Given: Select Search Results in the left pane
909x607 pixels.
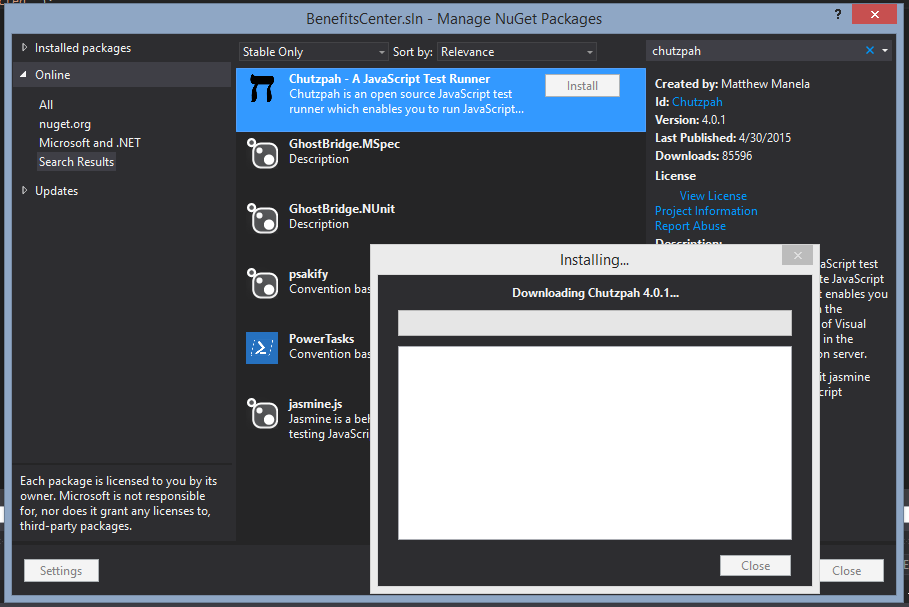Looking at the screenshot, I should [x=77, y=162].
